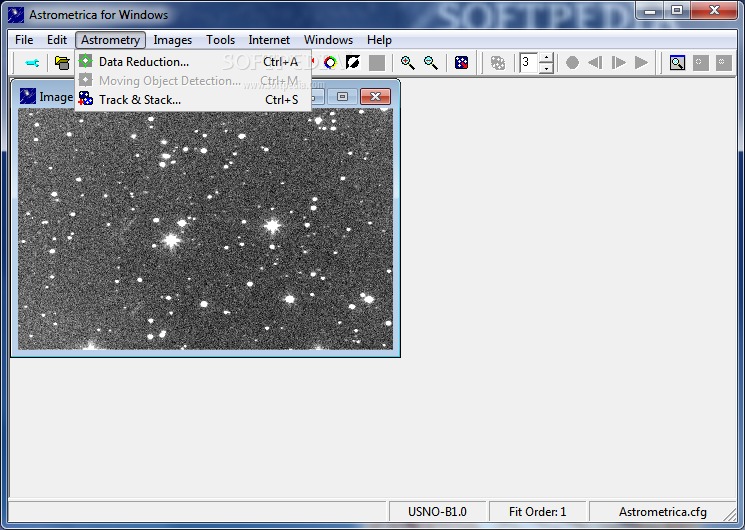Click the settings icon at toolbar's left end
The width and height of the screenshot is (745, 530).
[x=32, y=63]
